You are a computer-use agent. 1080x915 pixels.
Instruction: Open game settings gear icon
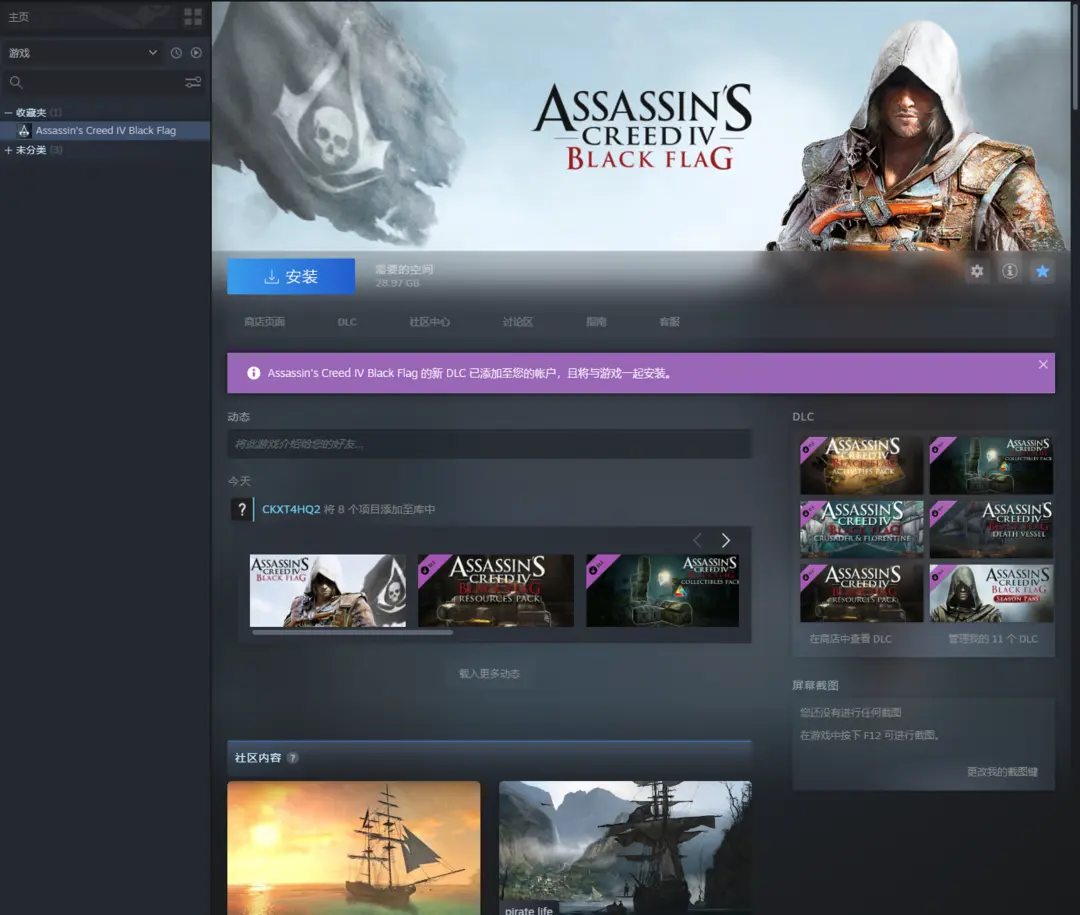click(977, 271)
